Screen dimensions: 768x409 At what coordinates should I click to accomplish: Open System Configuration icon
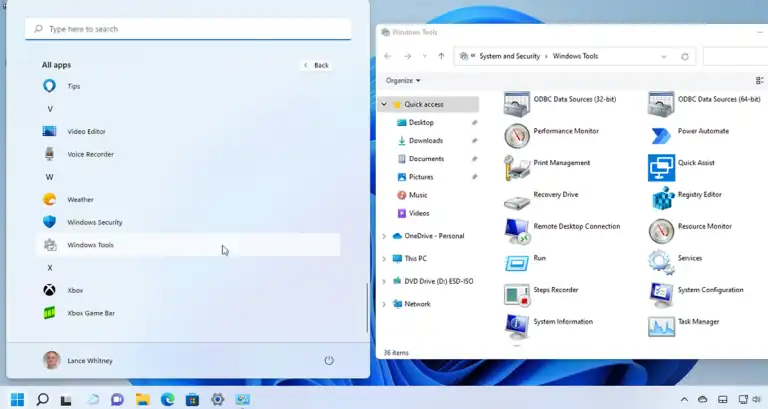click(661, 295)
